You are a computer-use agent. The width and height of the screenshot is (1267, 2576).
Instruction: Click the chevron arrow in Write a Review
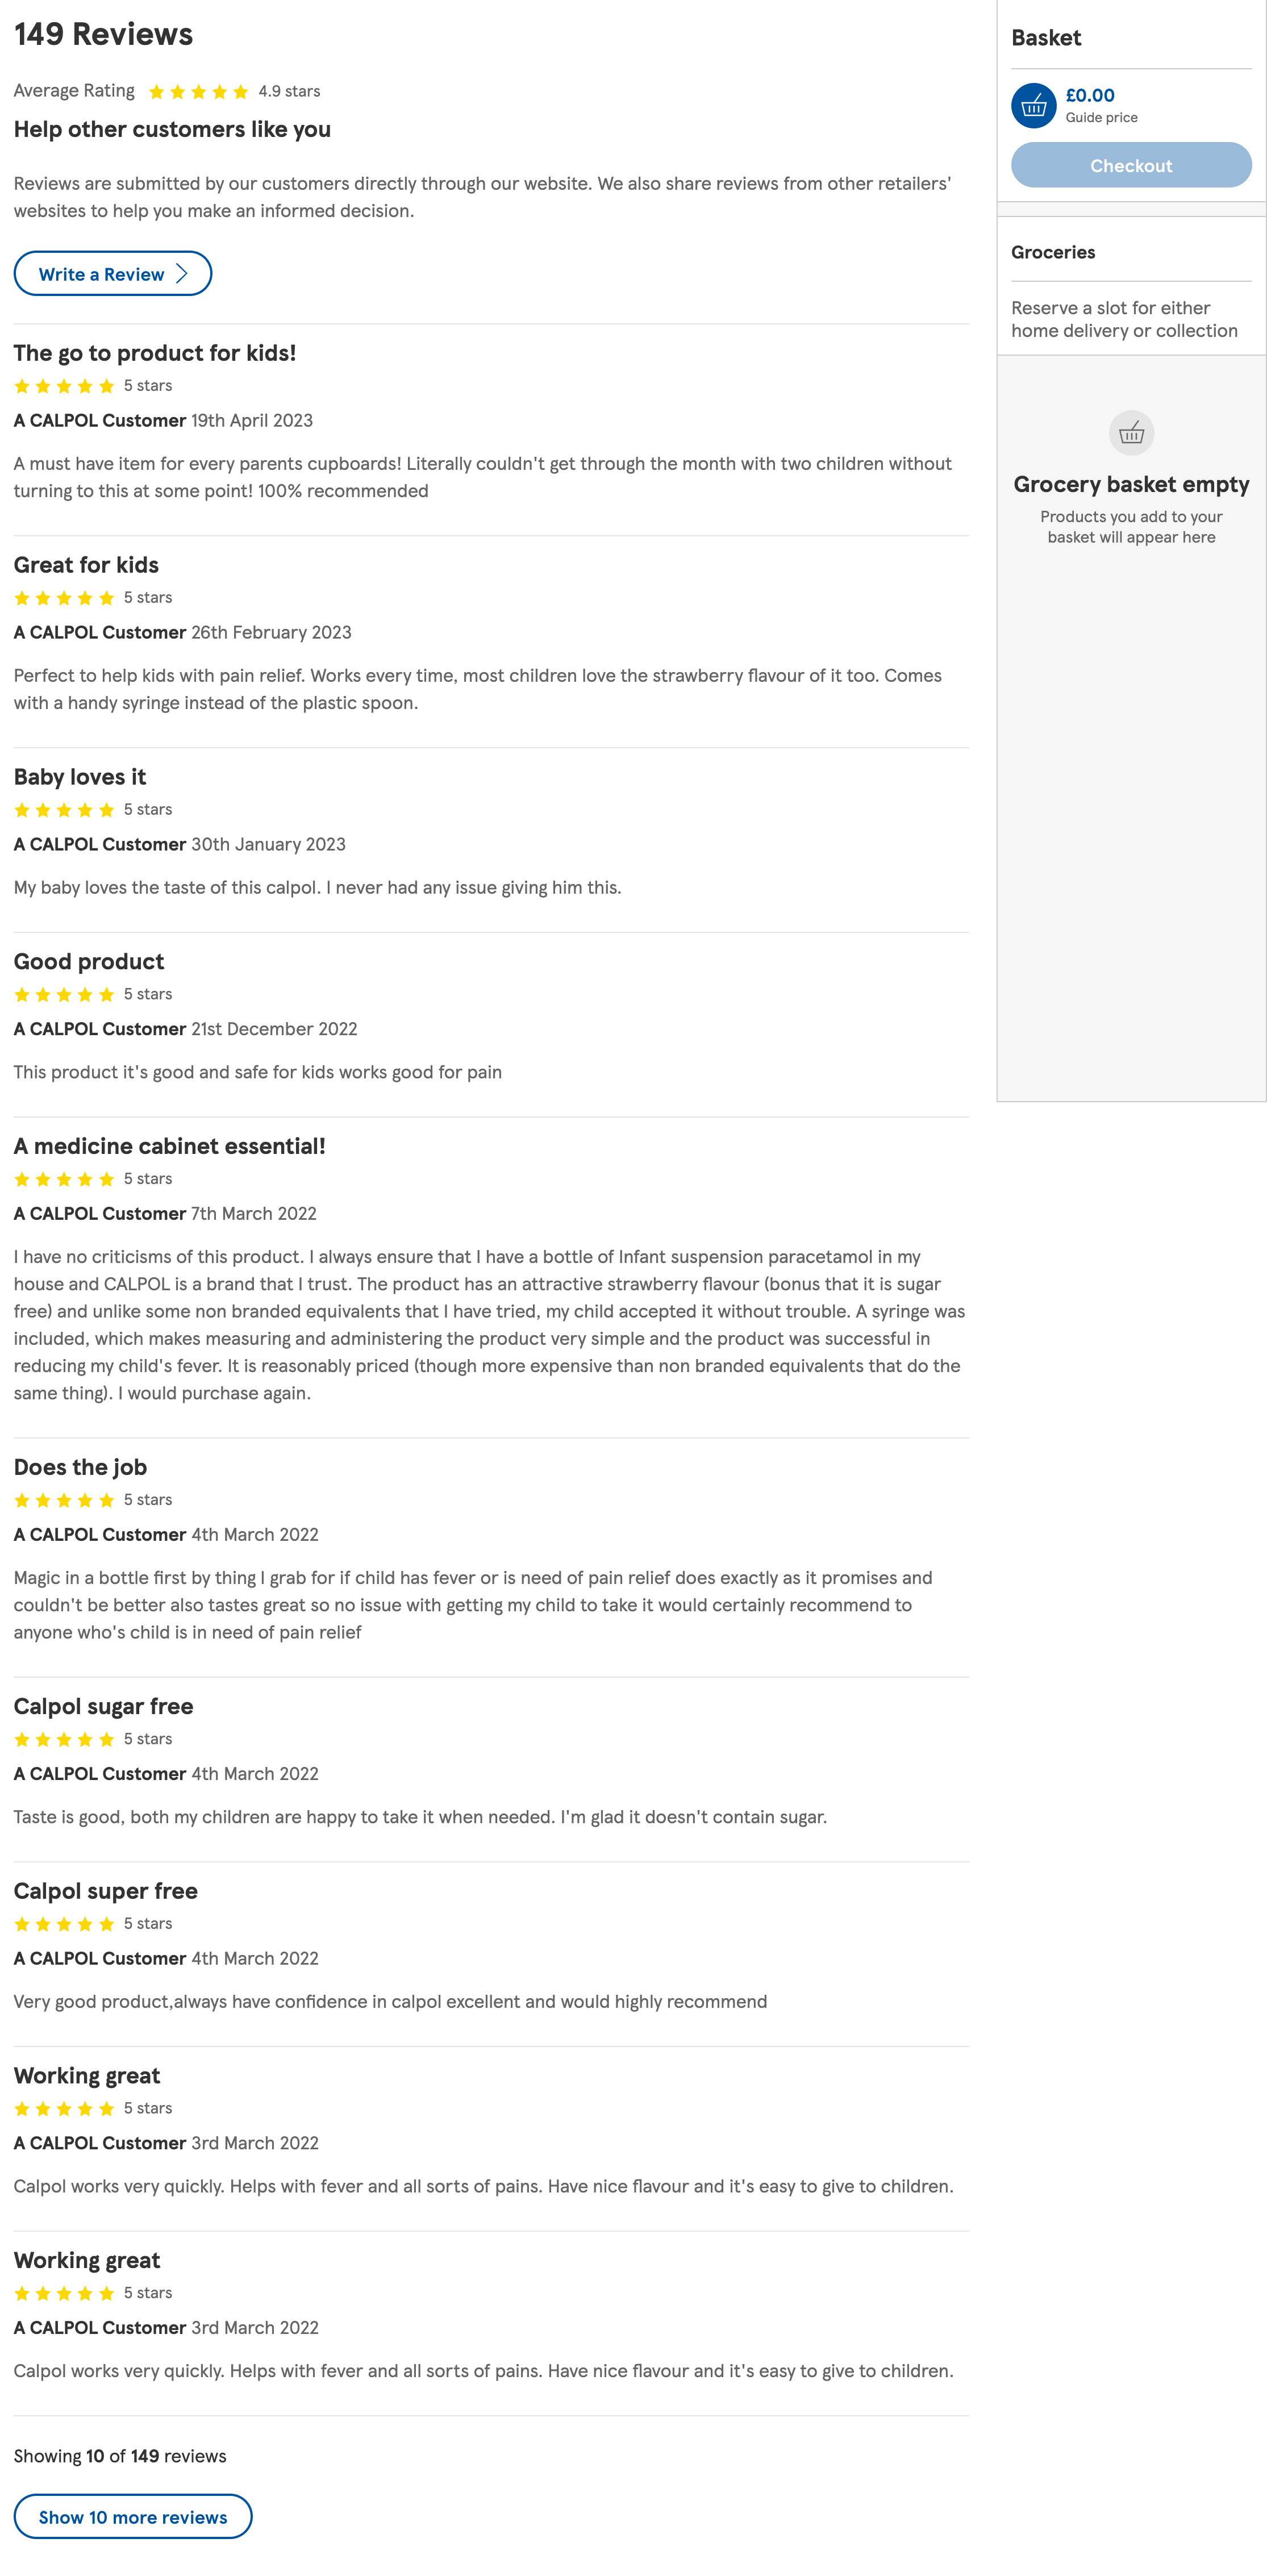[x=182, y=274]
